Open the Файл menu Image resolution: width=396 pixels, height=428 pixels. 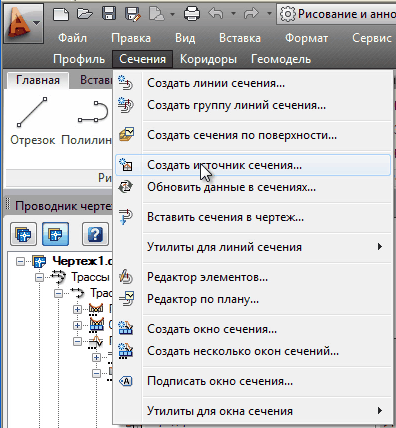[72, 38]
